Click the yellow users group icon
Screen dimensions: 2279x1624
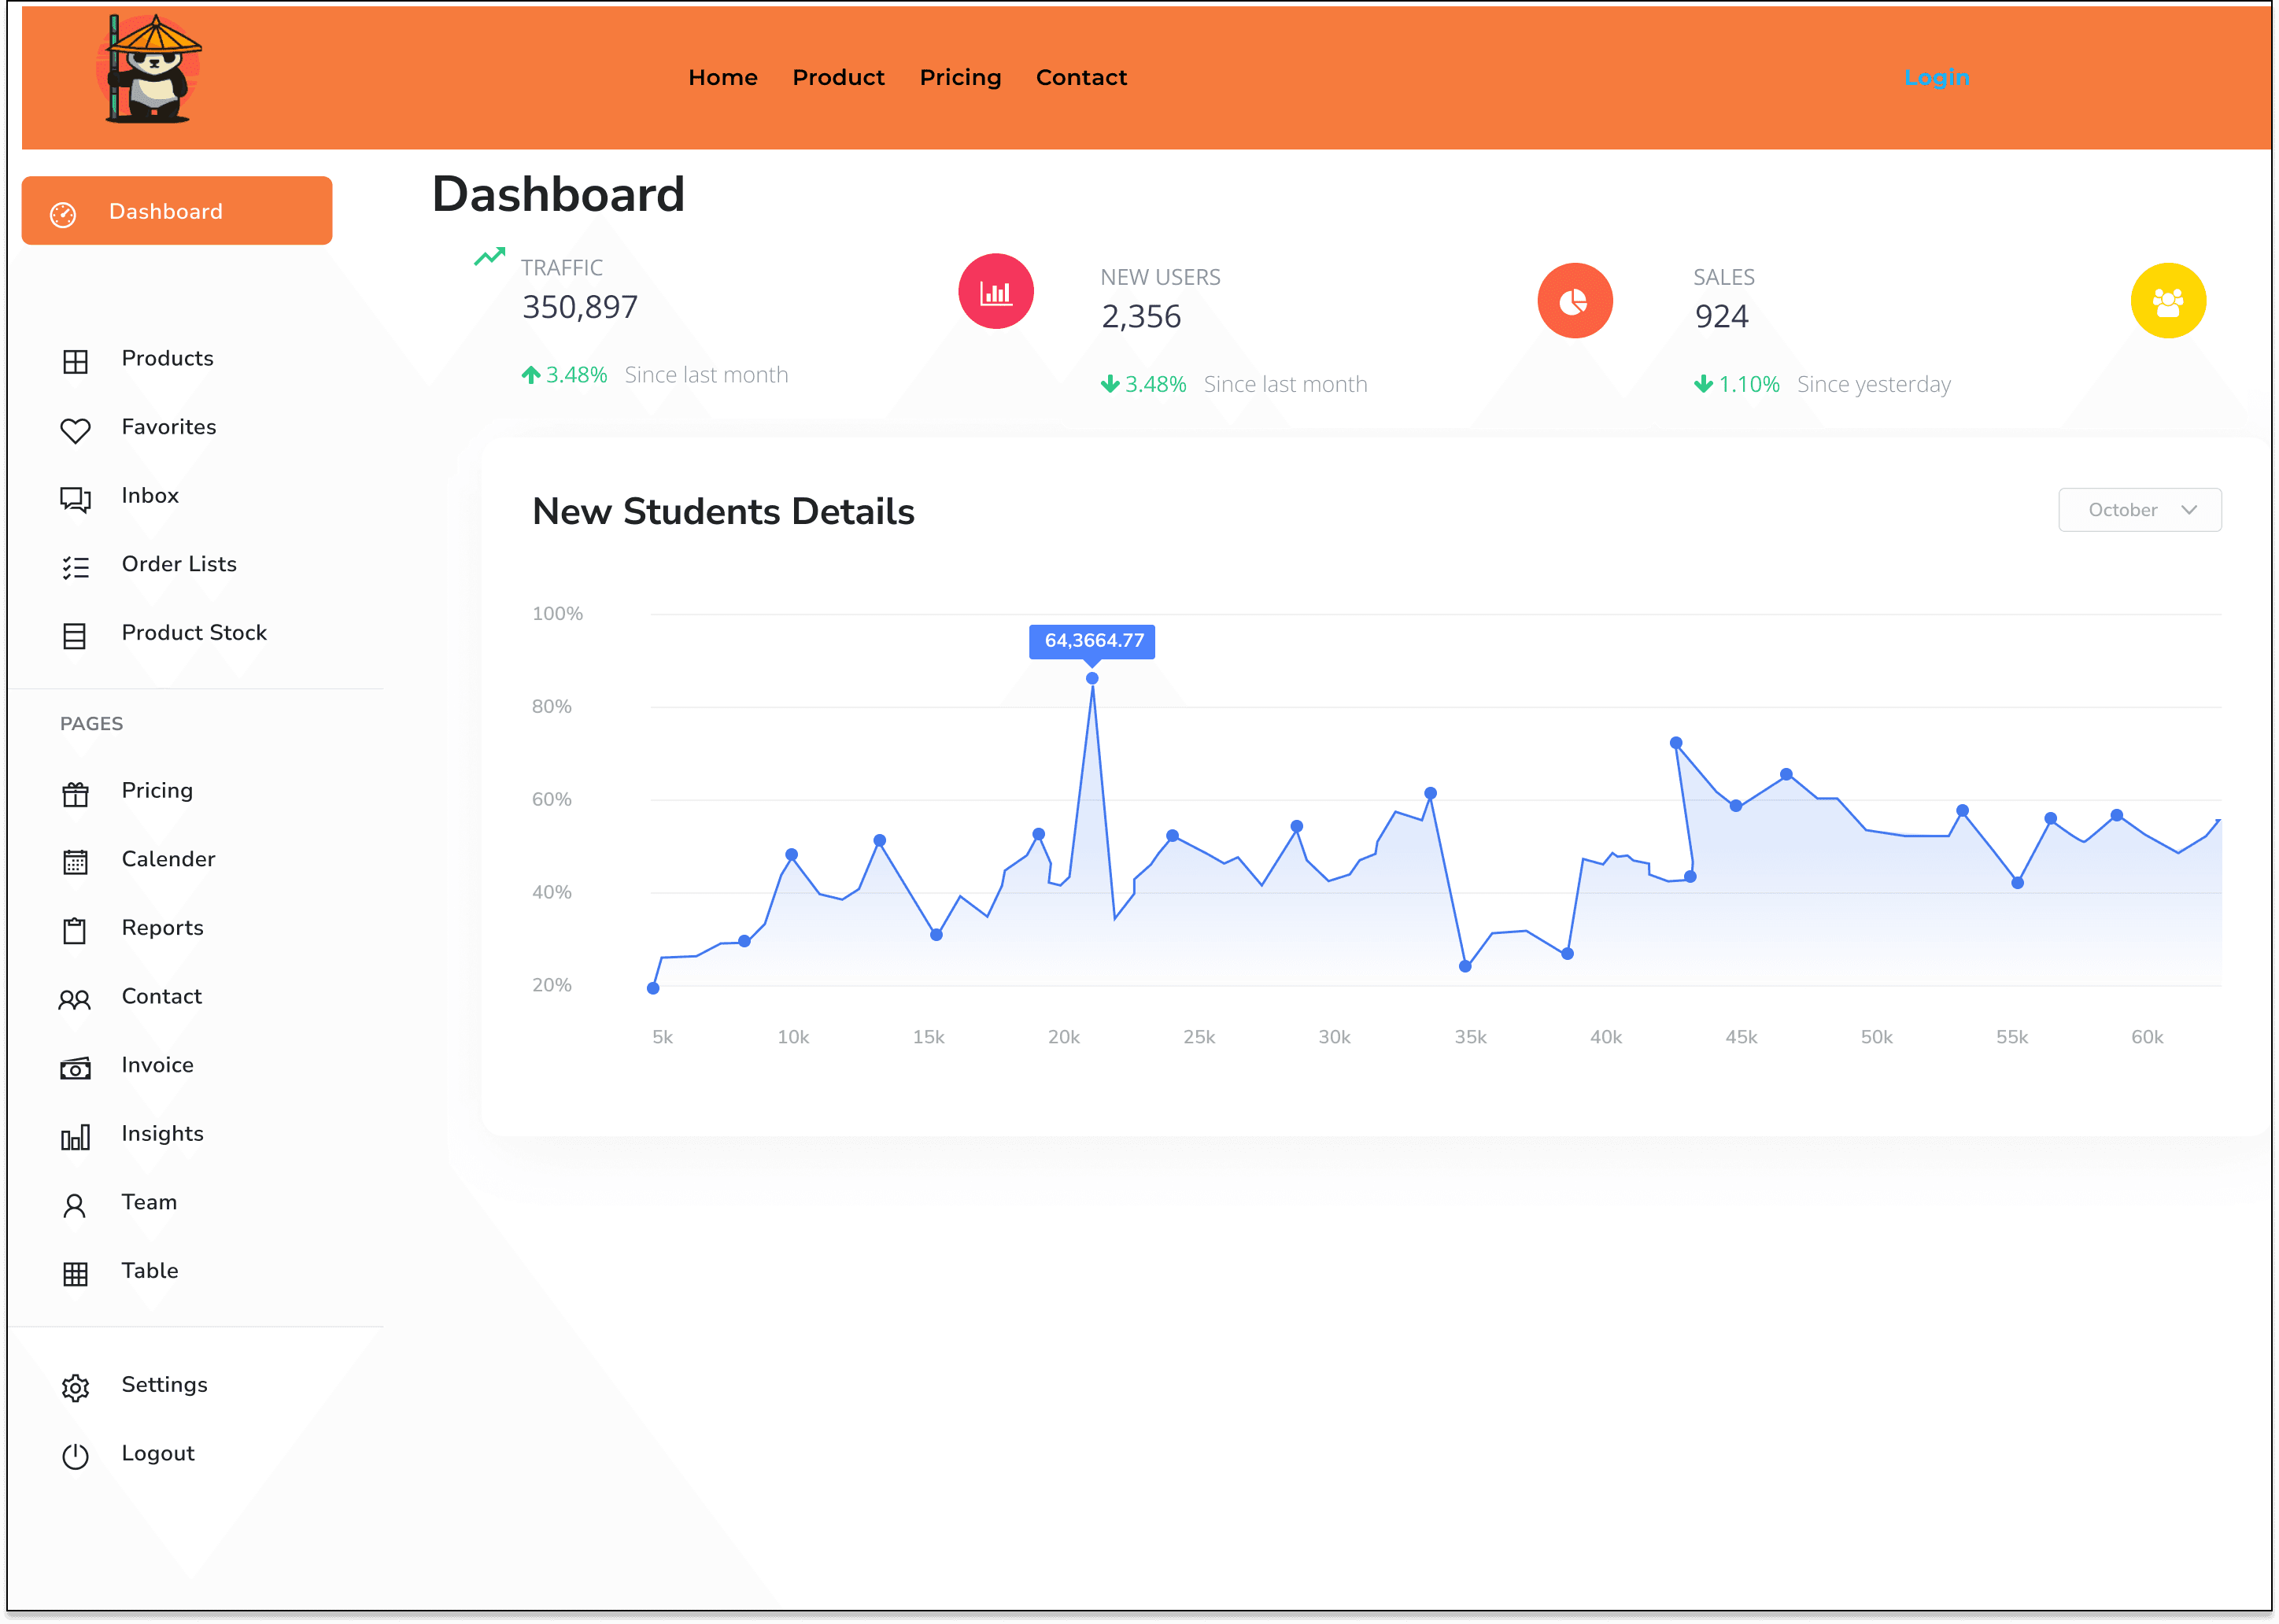point(2167,301)
